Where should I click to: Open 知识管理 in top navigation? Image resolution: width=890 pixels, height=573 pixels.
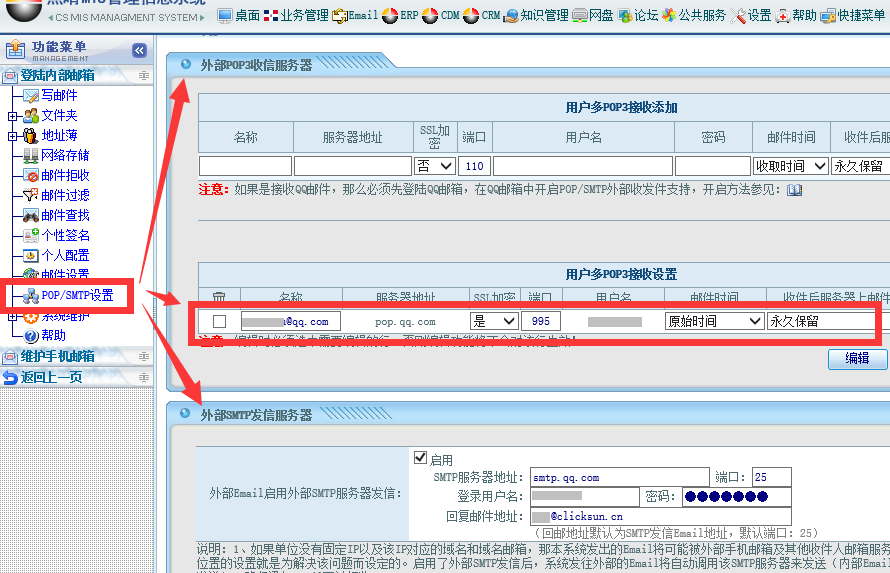coord(536,15)
